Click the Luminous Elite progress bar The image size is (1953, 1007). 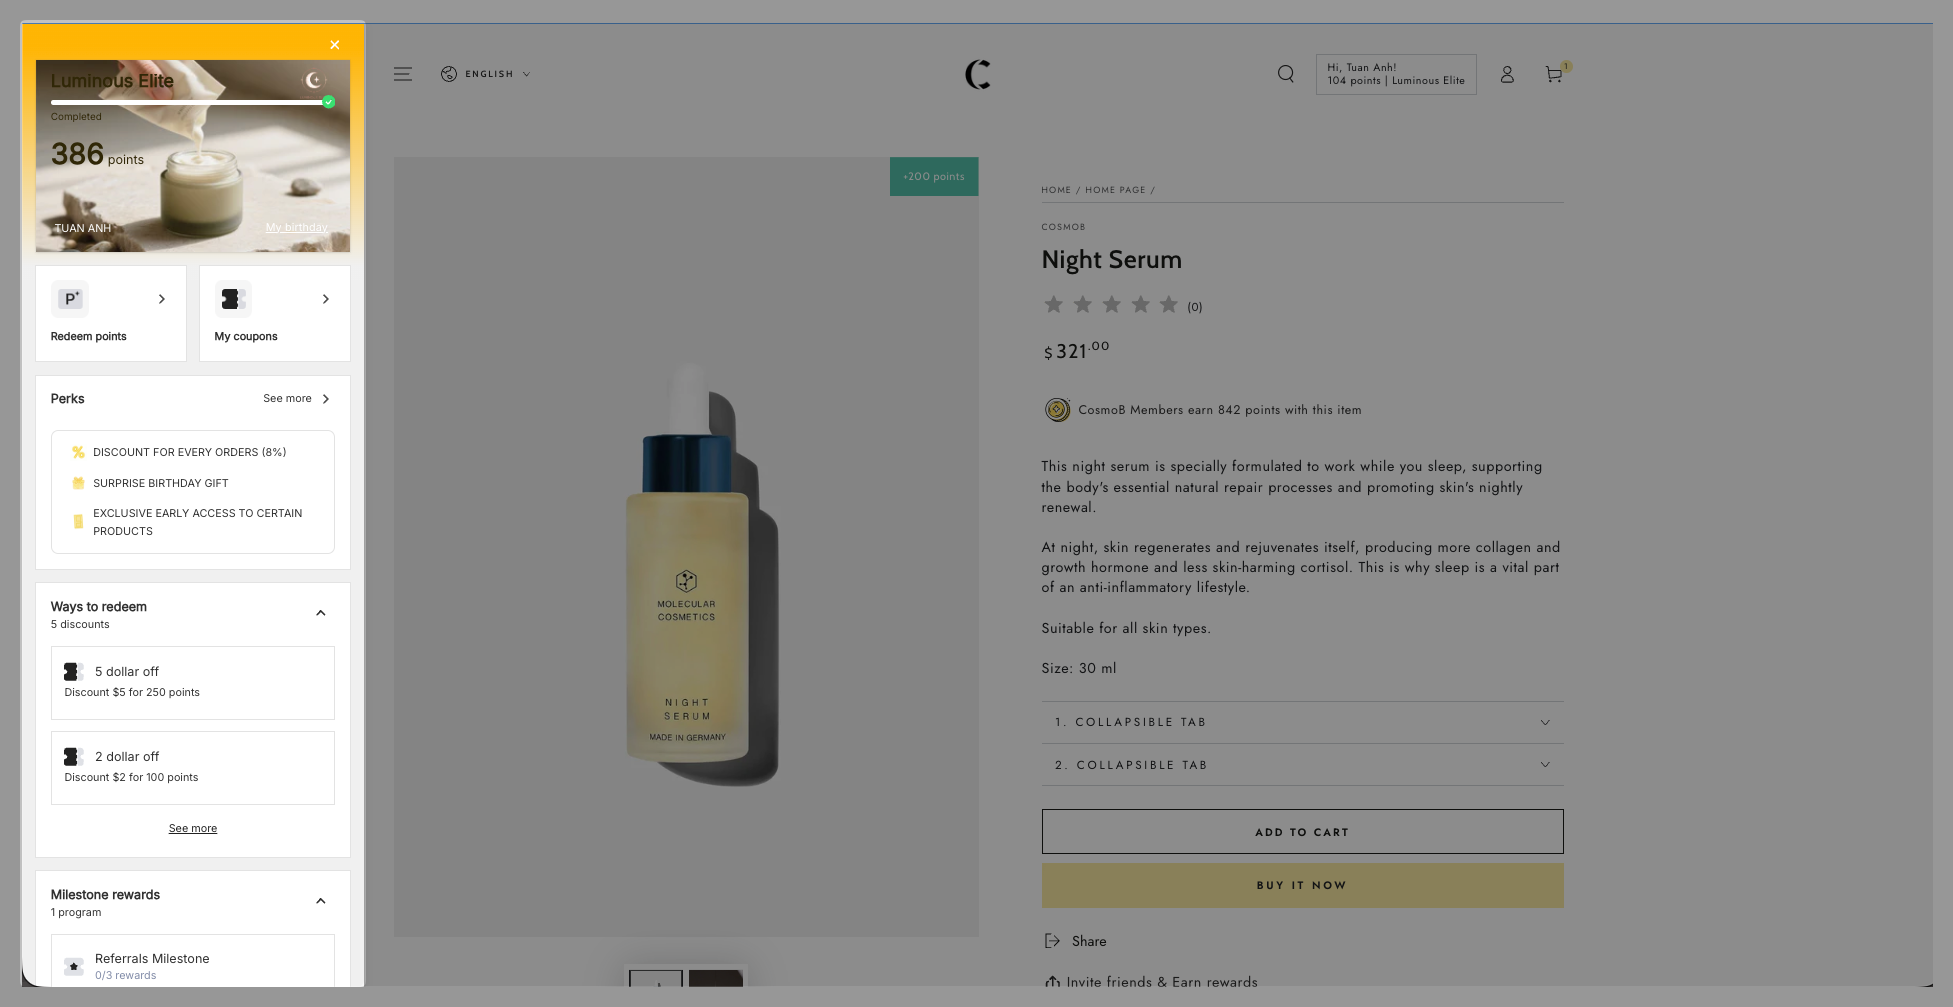point(188,101)
